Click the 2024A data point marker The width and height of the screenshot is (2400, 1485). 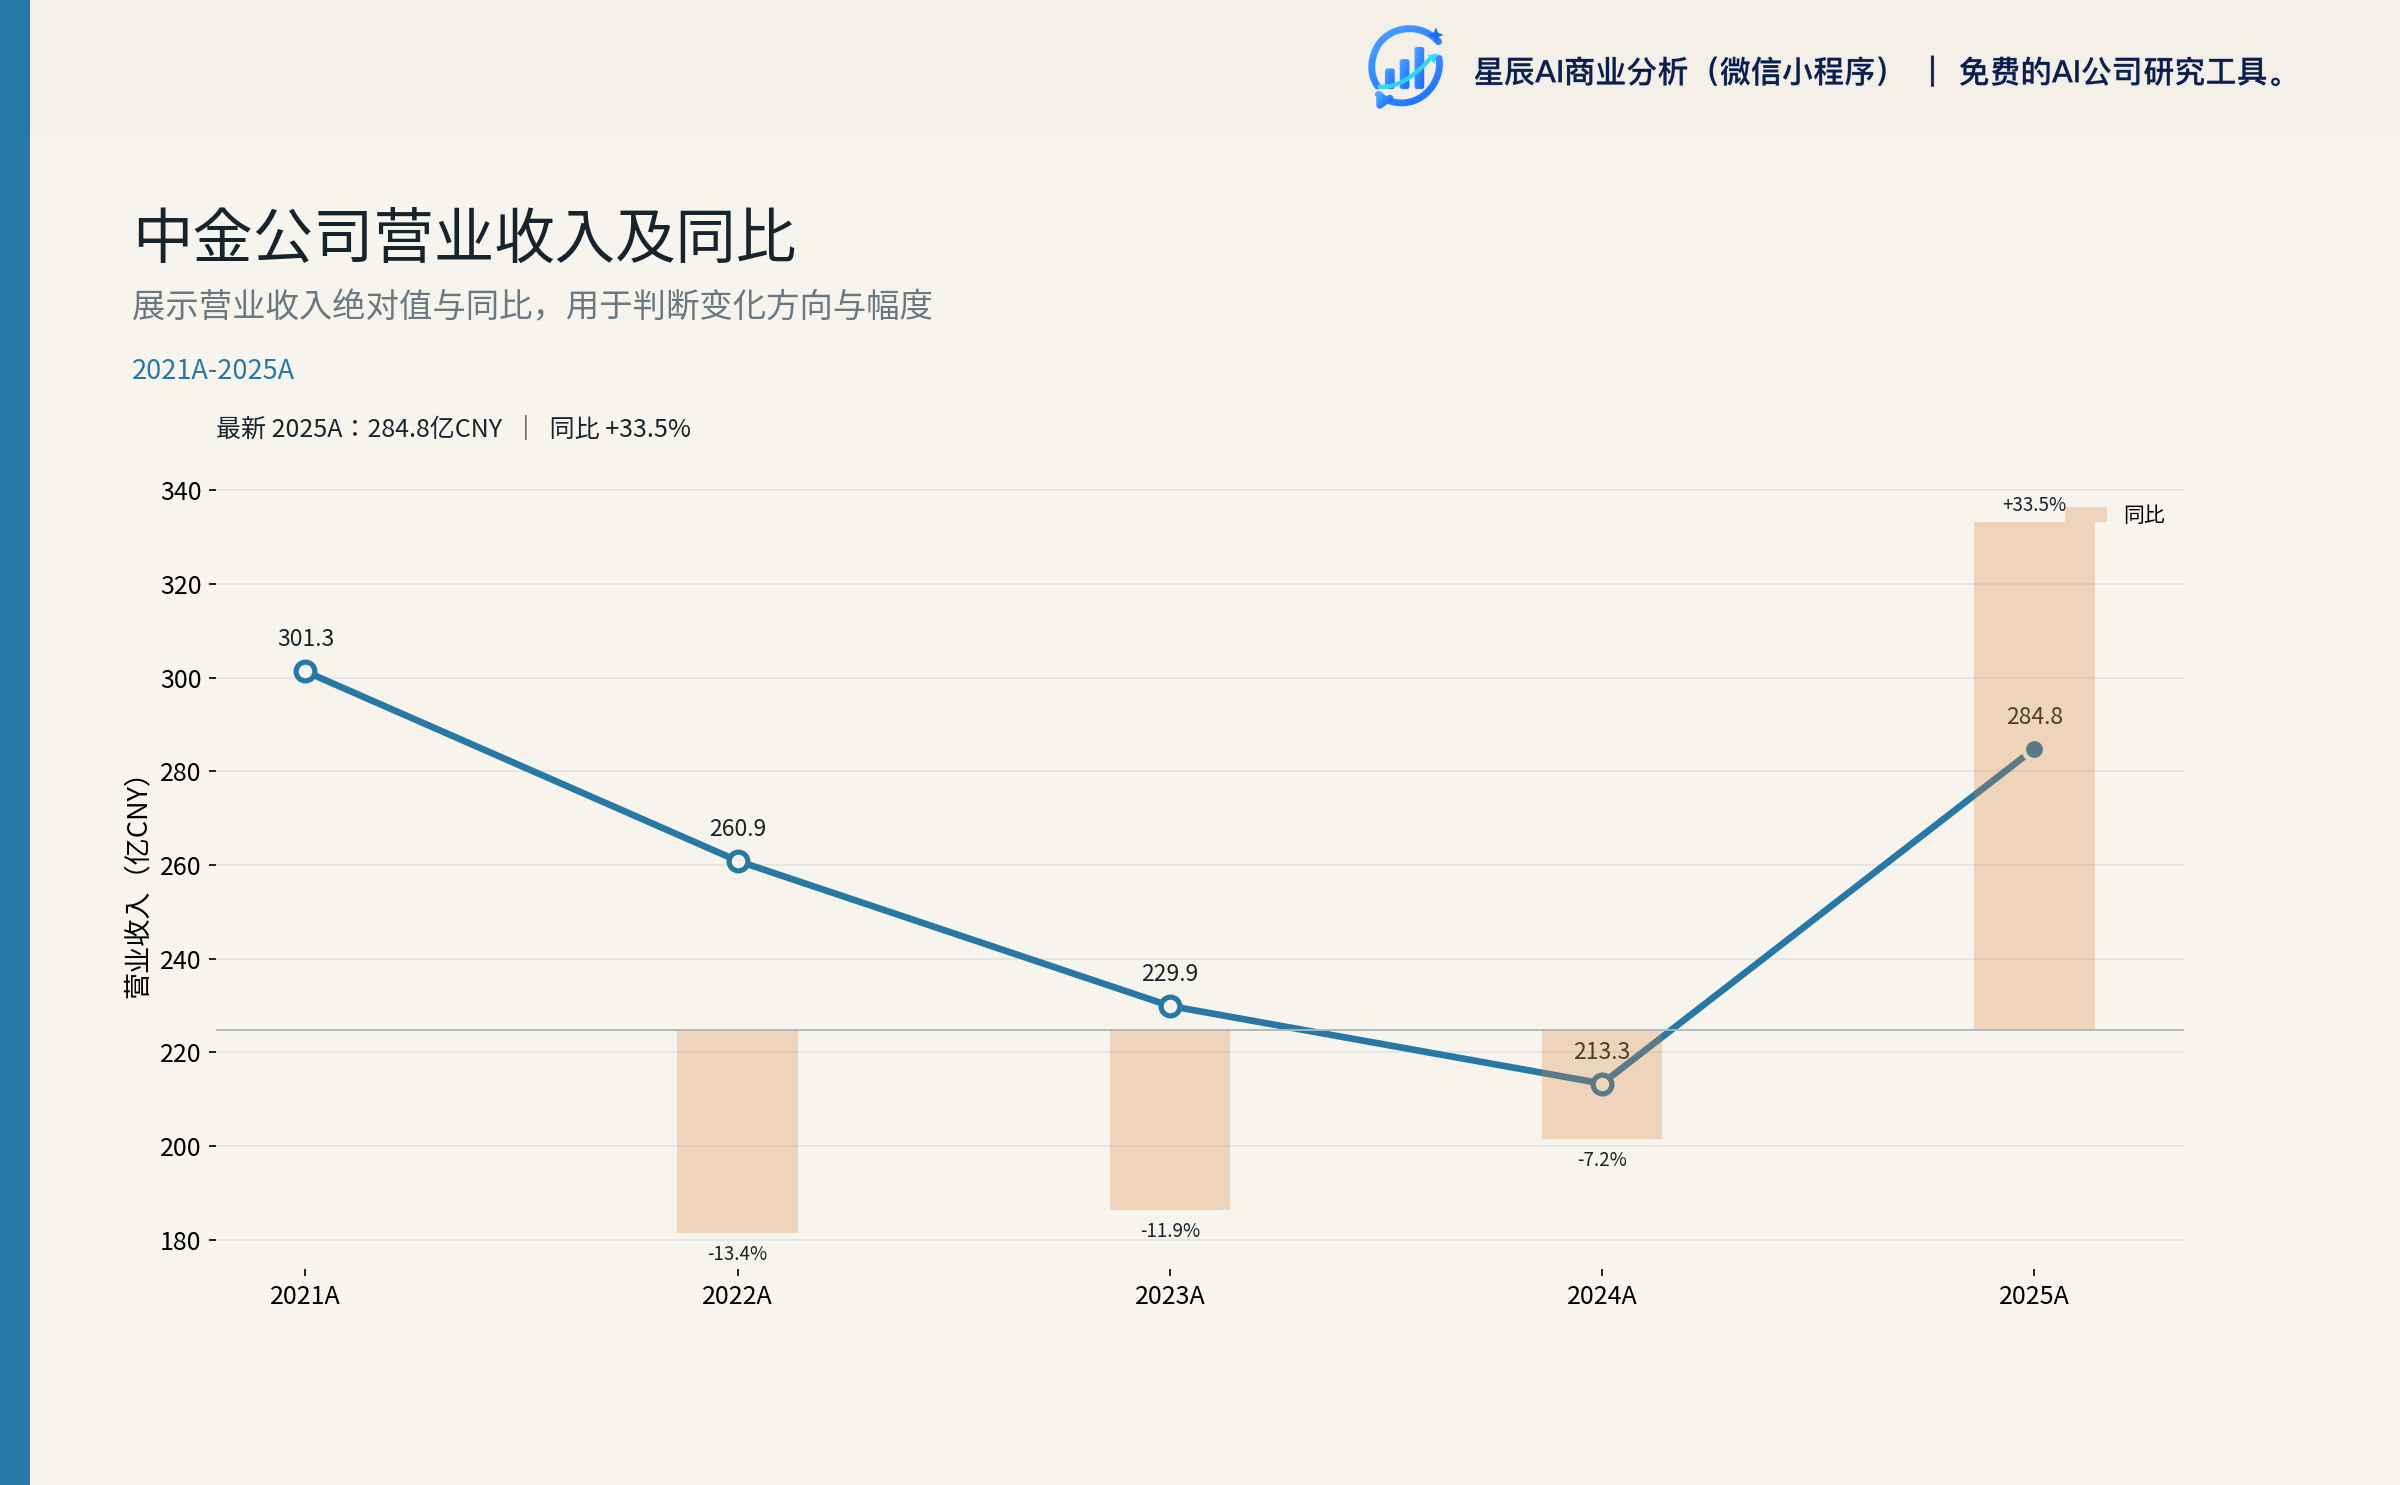1602,1084
